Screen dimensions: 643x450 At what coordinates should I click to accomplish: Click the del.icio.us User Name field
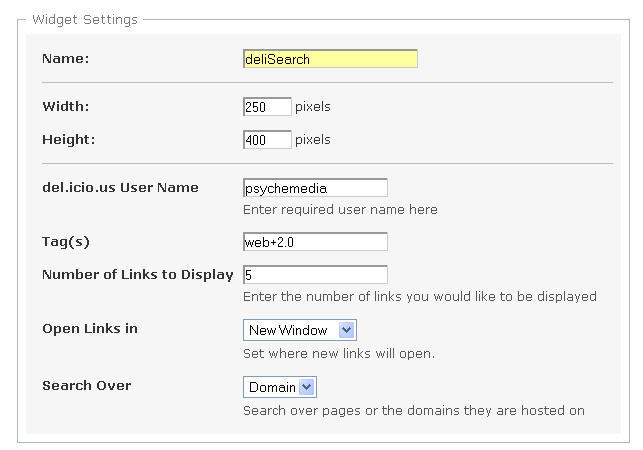[315, 188]
